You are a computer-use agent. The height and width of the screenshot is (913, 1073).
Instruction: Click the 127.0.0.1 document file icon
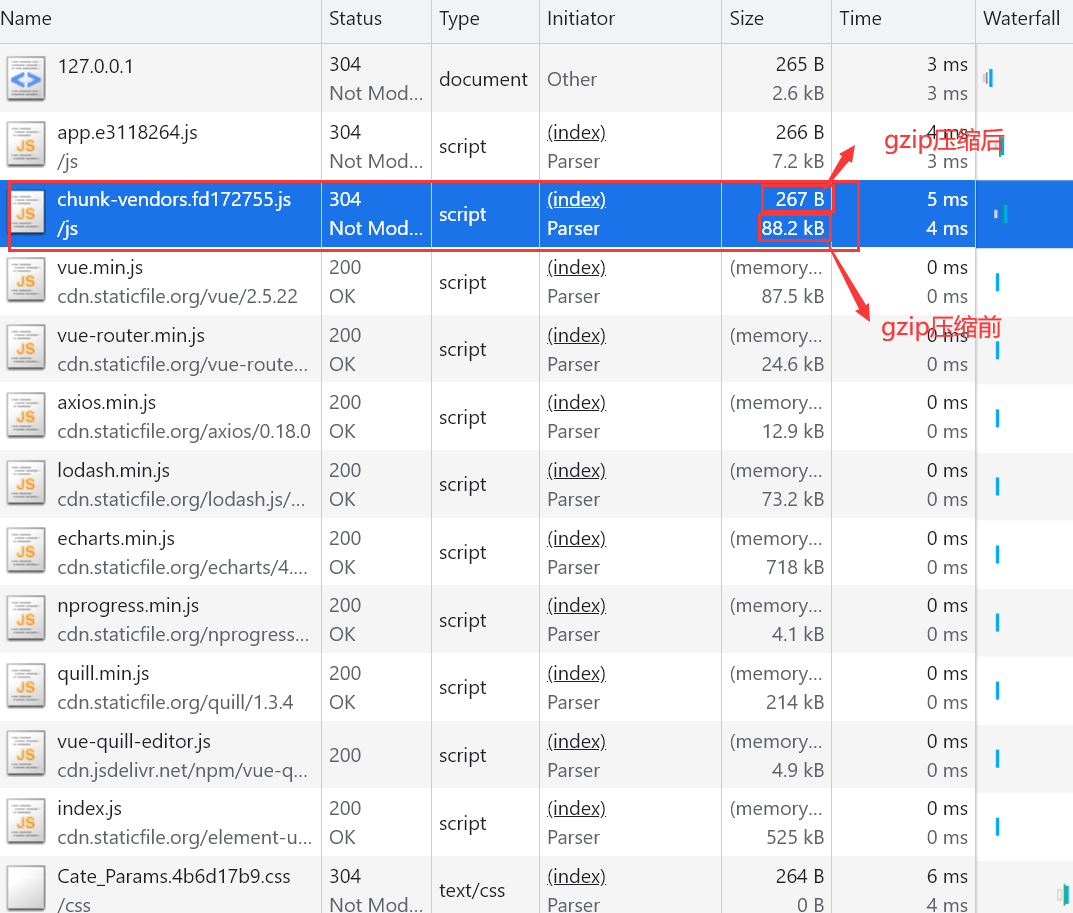[26, 79]
